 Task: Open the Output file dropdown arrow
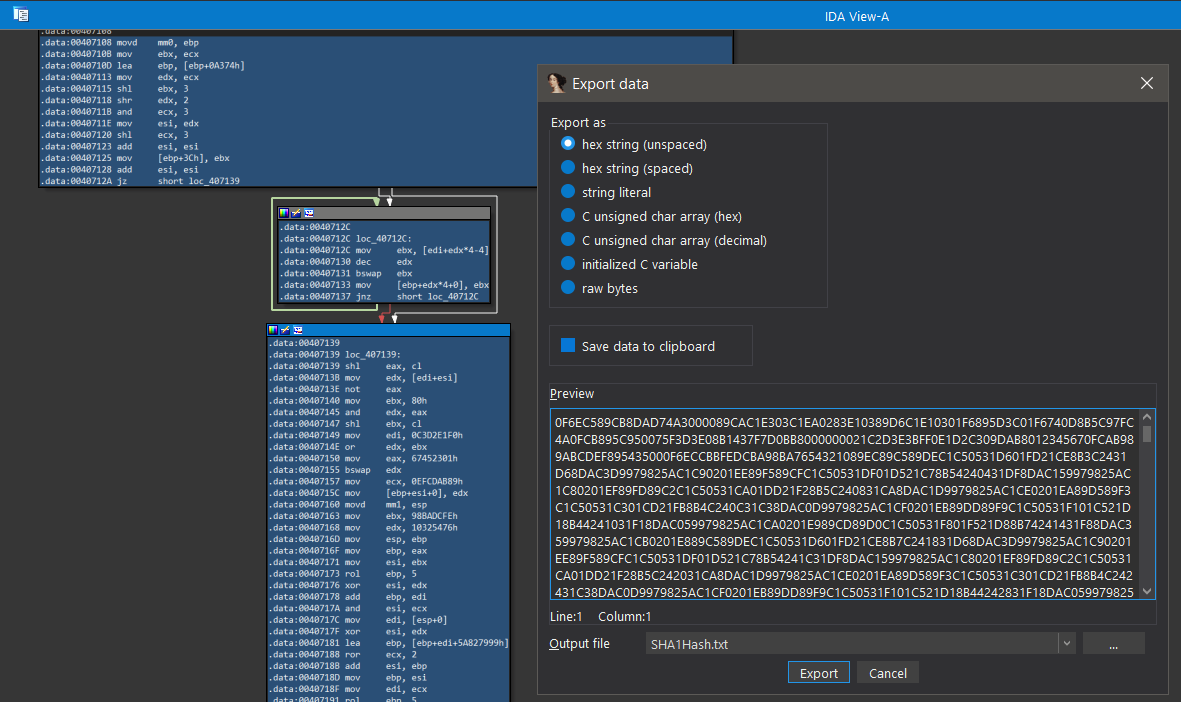pos(1067,643)
